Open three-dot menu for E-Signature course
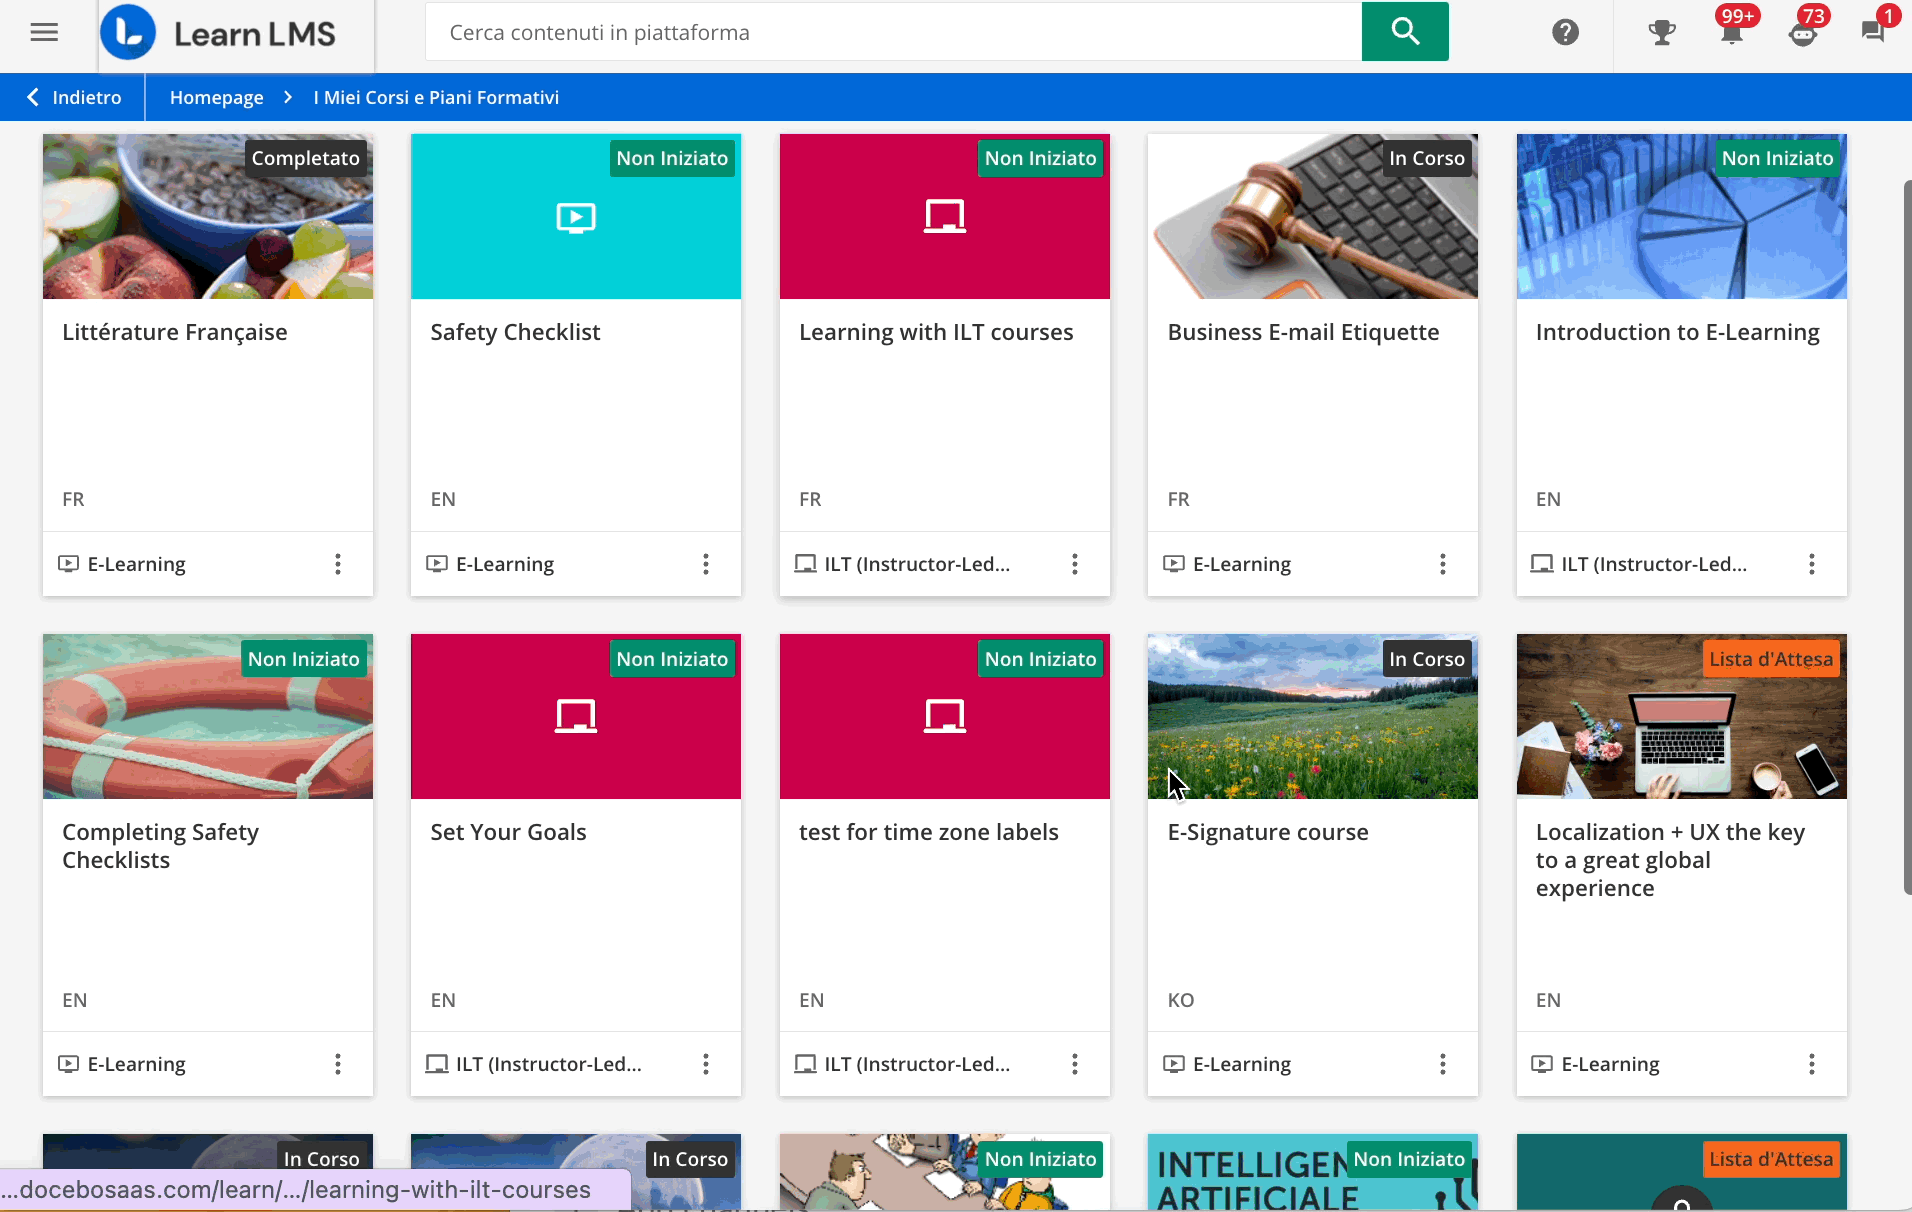 [x=1442, y=1064]
